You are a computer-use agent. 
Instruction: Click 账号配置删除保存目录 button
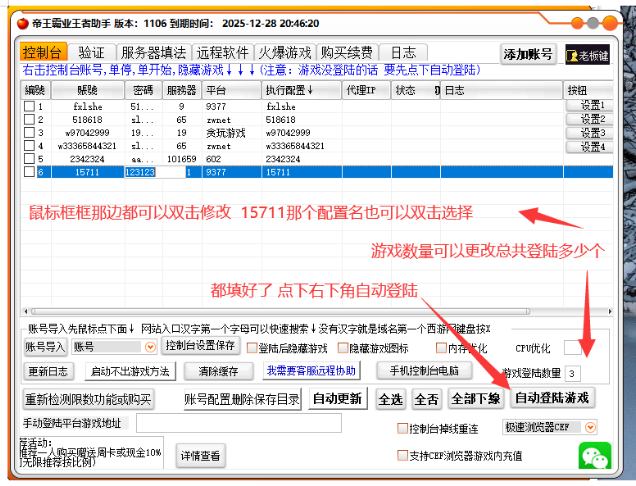point(242,400)
